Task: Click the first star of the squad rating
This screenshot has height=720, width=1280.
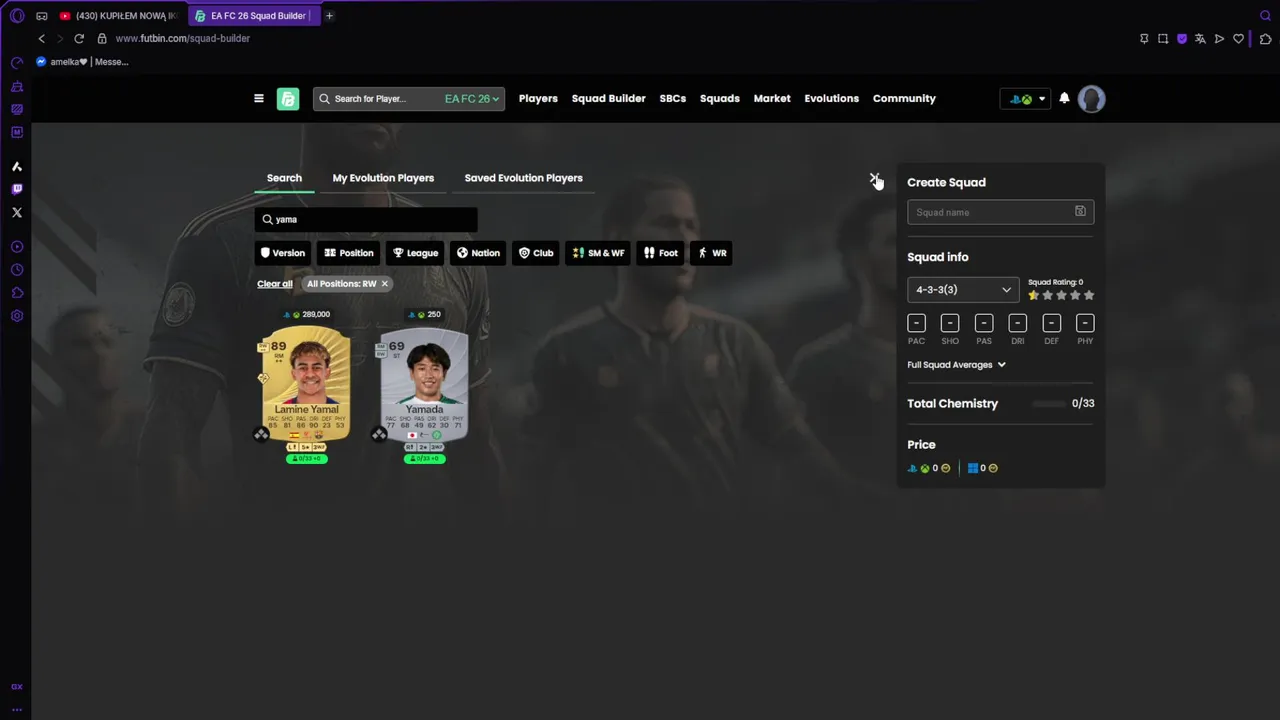Action: point(1034,295)
